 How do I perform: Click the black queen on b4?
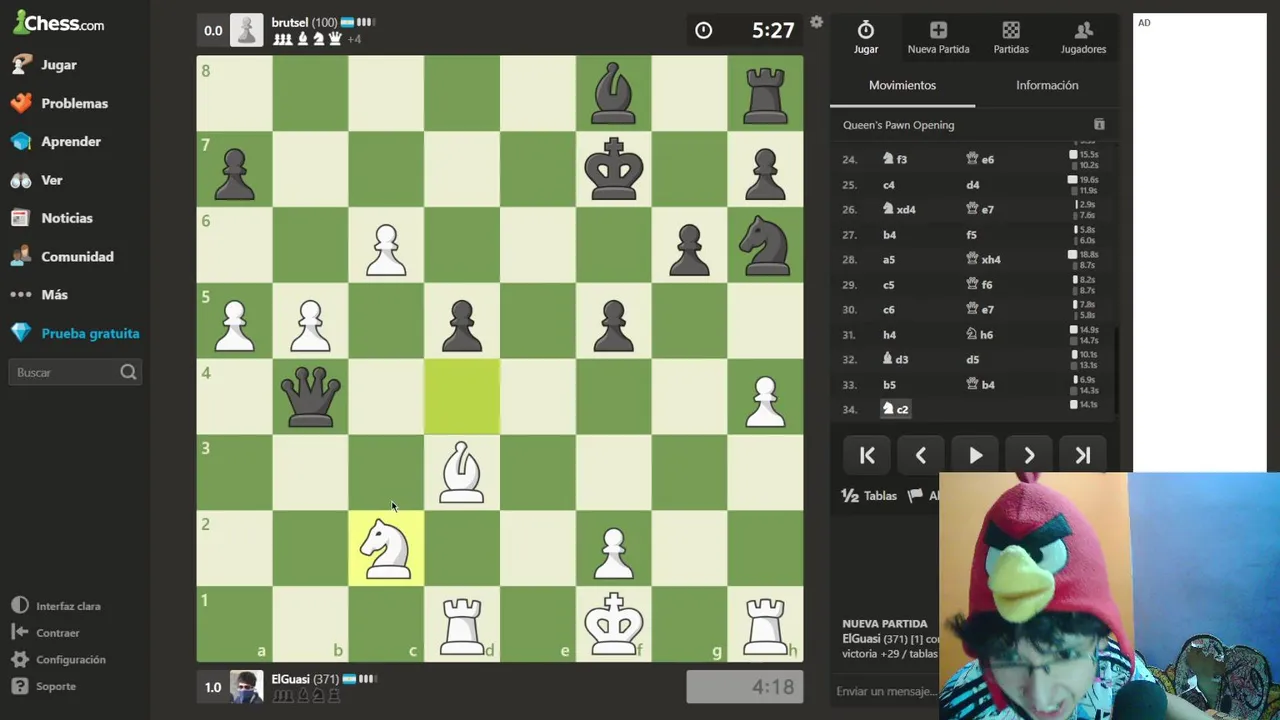point(310,397)
